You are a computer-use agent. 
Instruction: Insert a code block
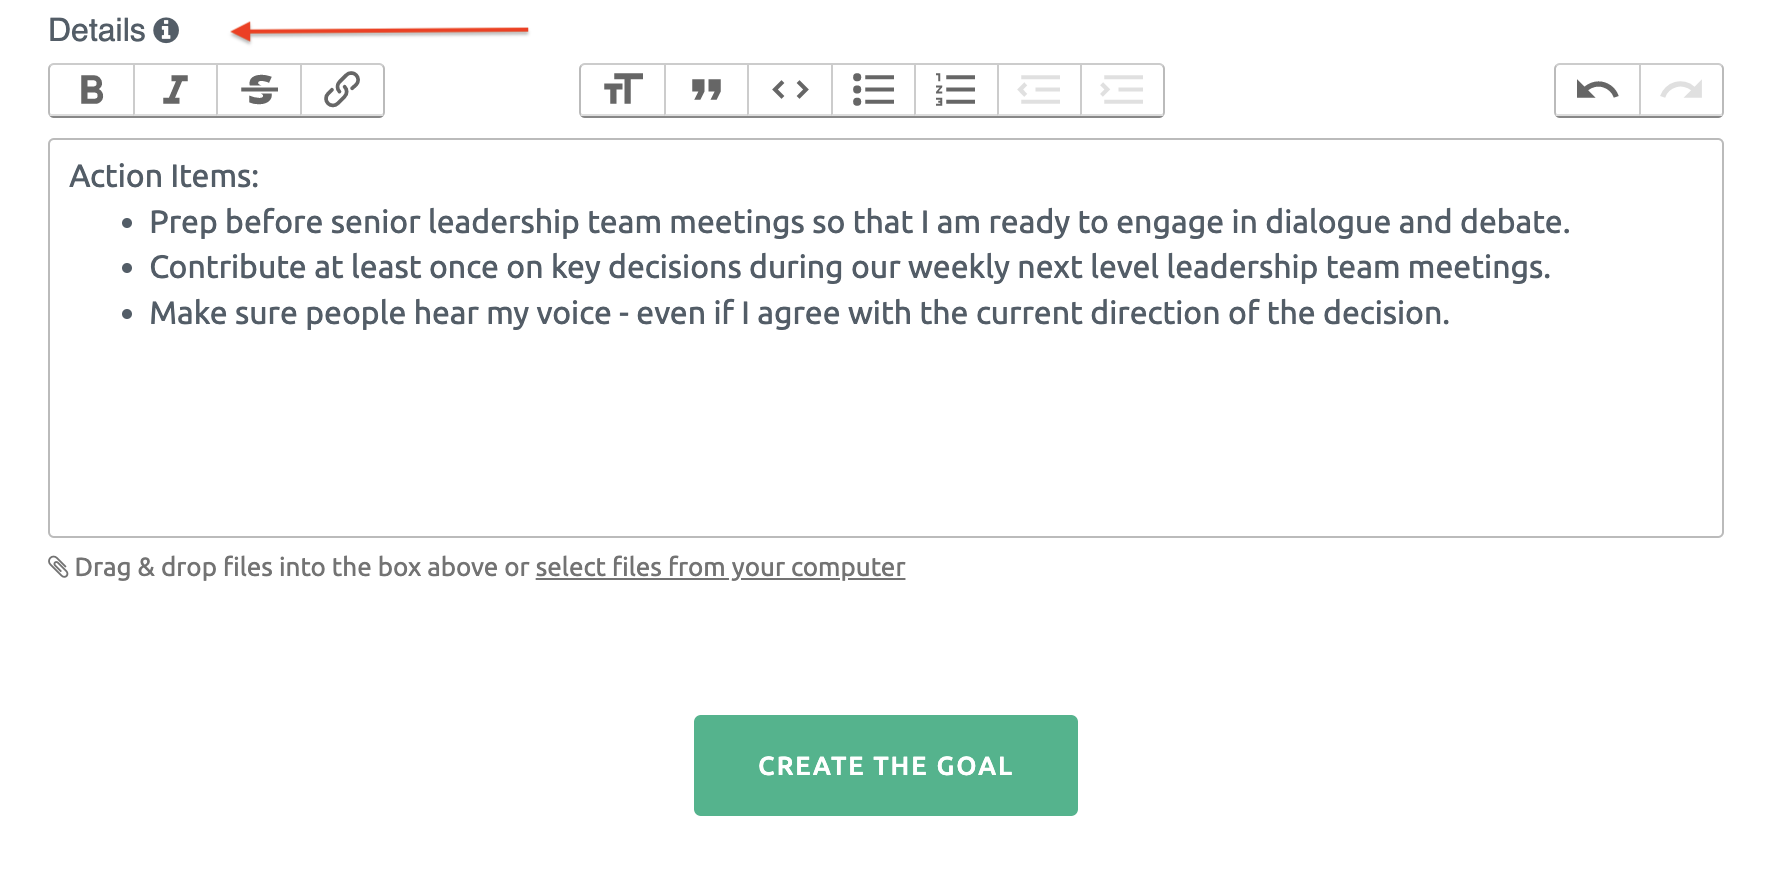790,90
